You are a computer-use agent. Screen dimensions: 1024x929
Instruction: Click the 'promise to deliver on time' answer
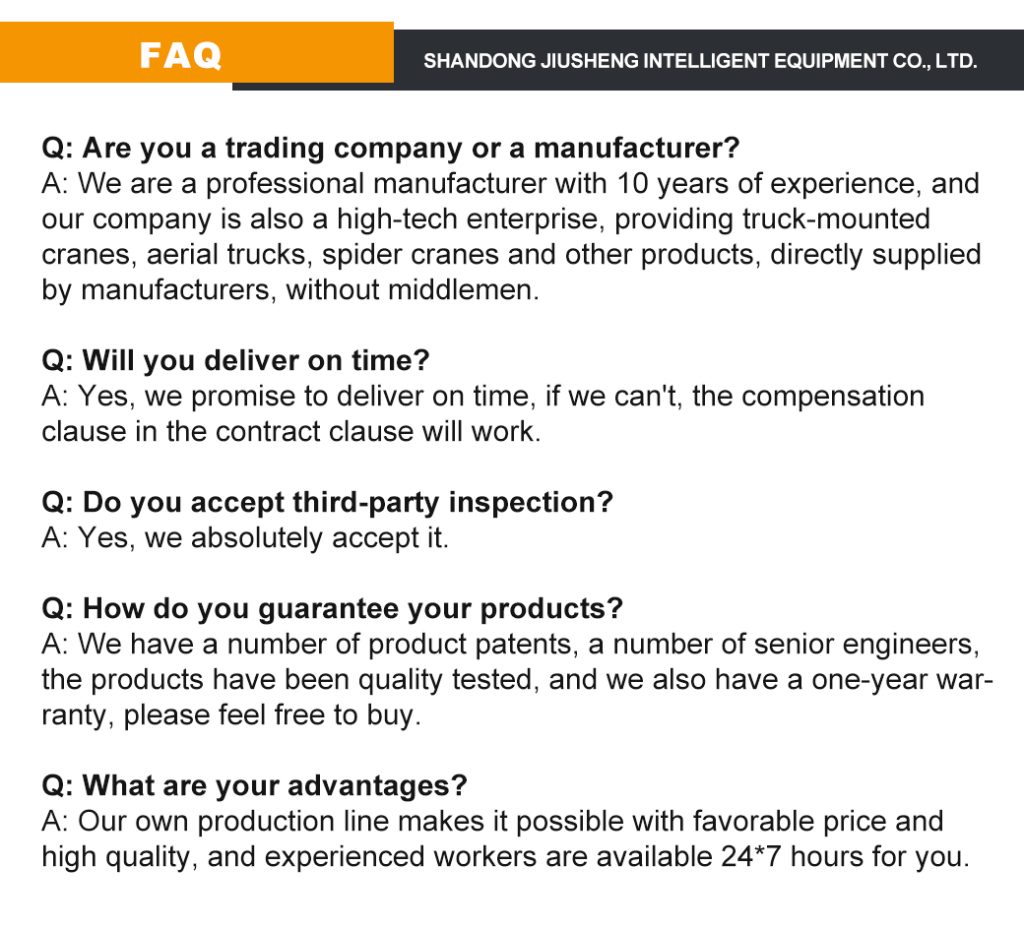click(x=482, y=414)
